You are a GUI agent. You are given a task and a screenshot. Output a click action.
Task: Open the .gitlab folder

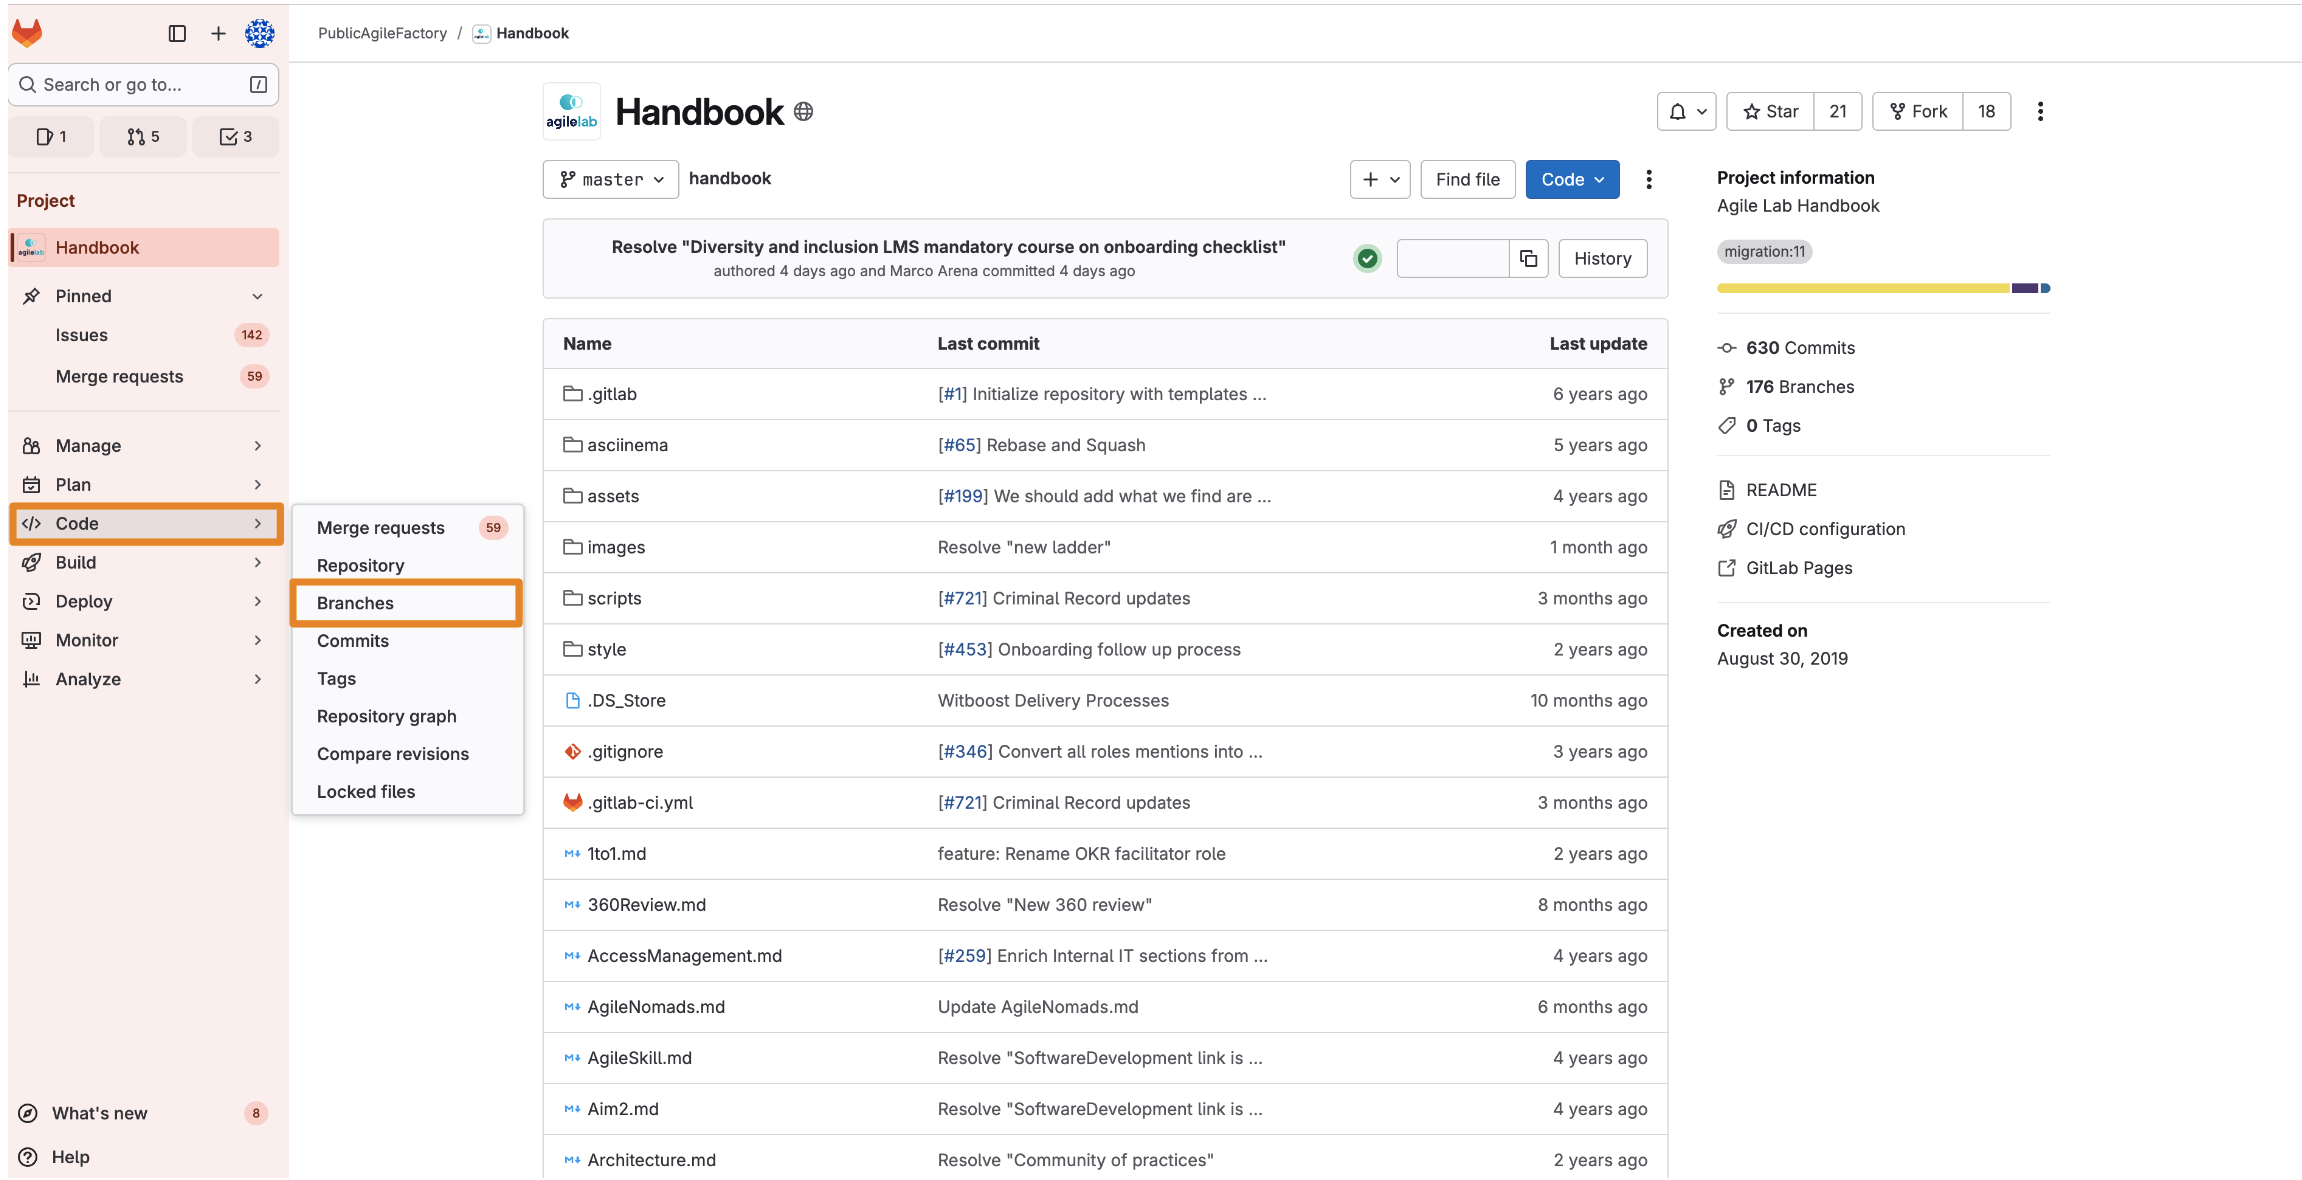point(612,394)
